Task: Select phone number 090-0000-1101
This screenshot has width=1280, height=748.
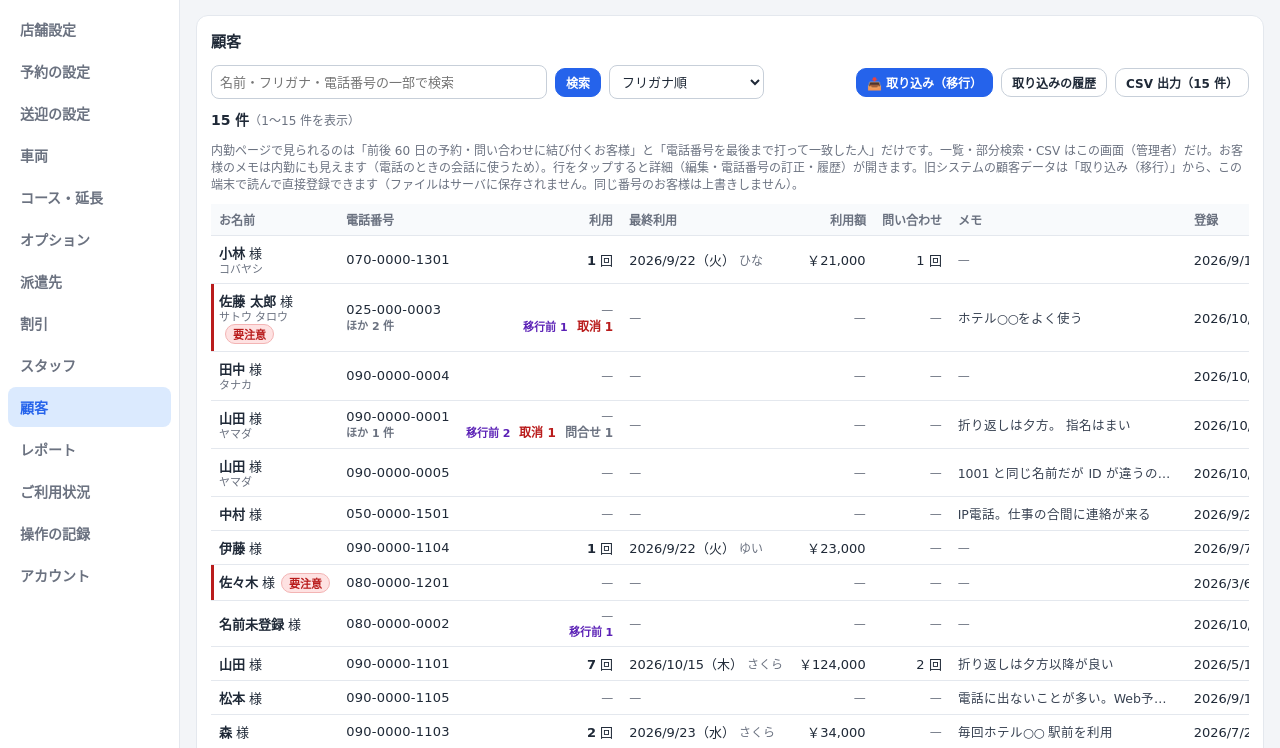Action: [x=398, y=664]
